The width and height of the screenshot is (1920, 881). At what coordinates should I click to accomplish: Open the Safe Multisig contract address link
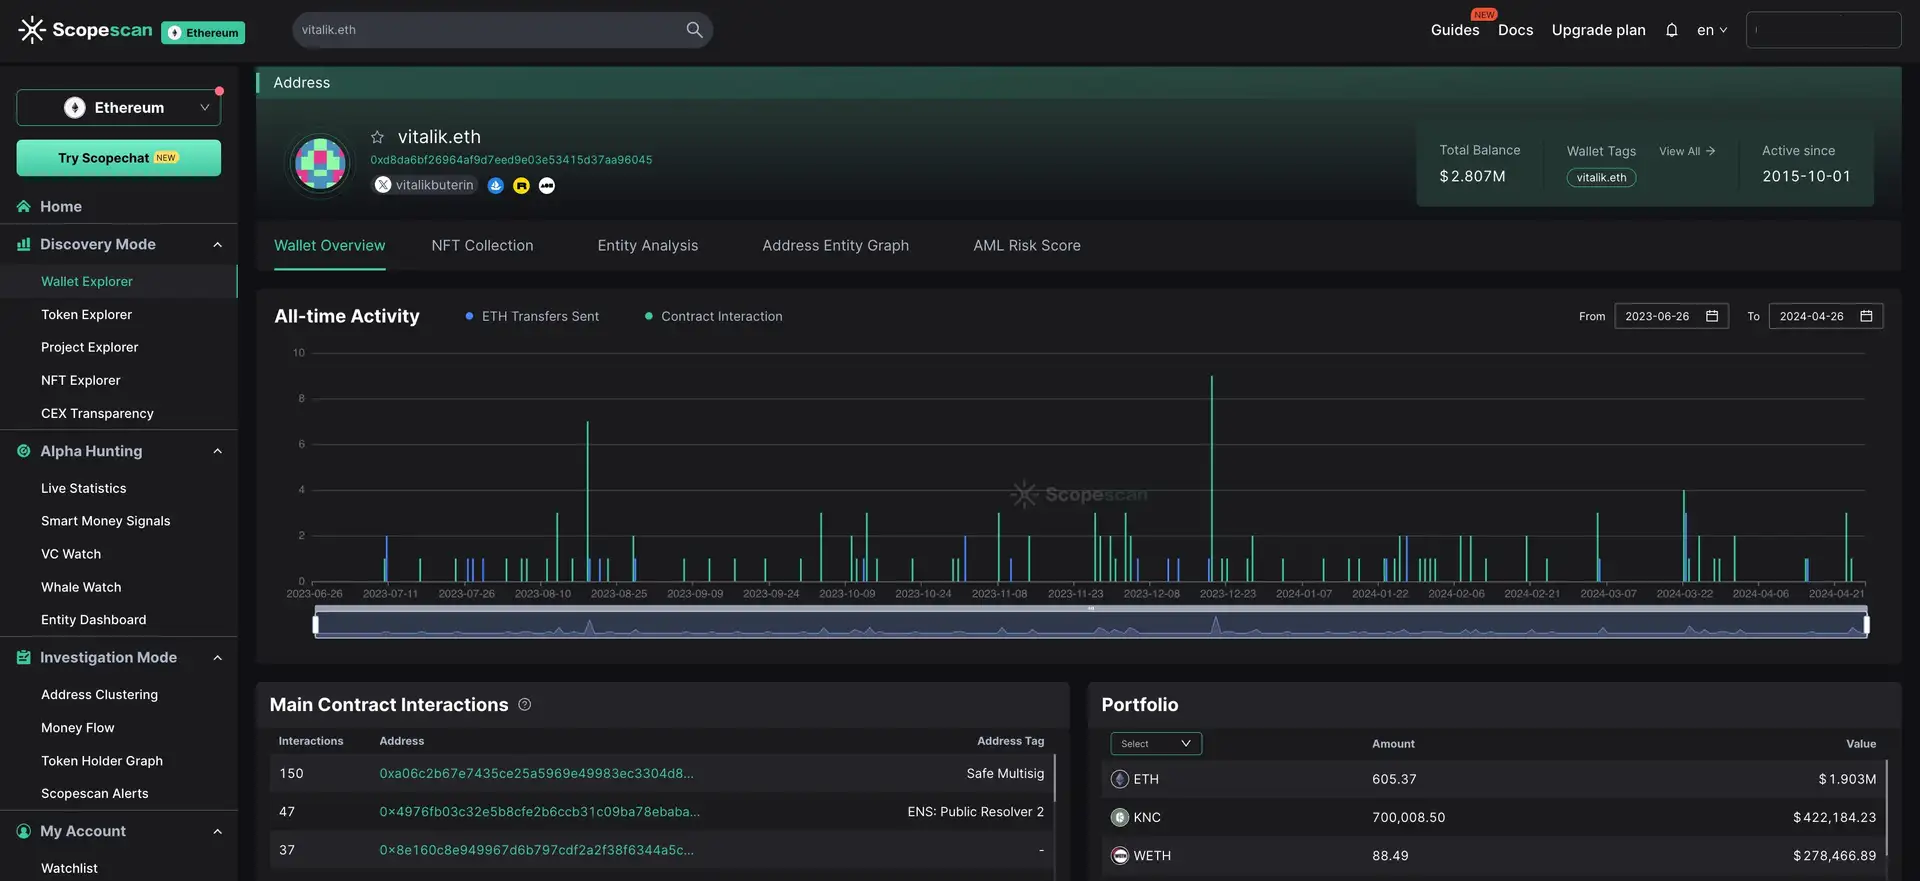(536, 774)
